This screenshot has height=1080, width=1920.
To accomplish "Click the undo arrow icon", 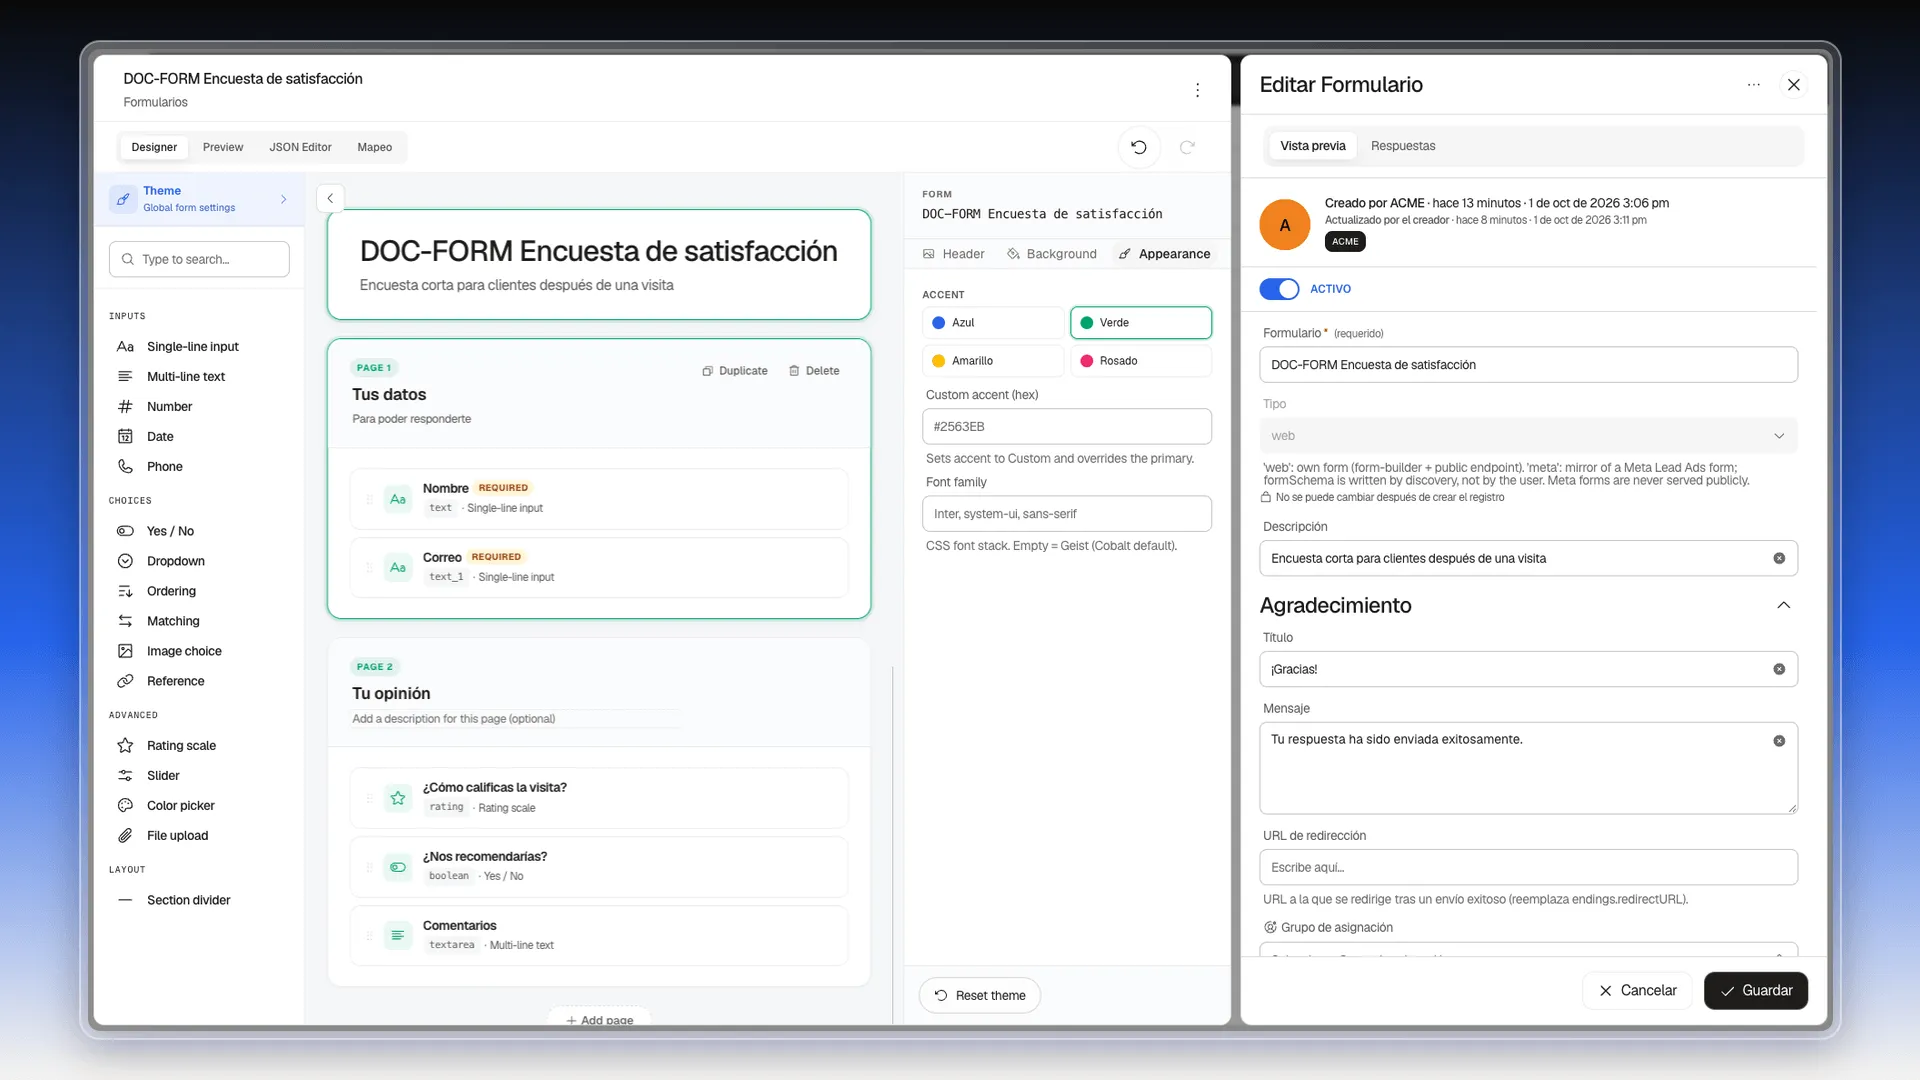I will click(1139, 147).
